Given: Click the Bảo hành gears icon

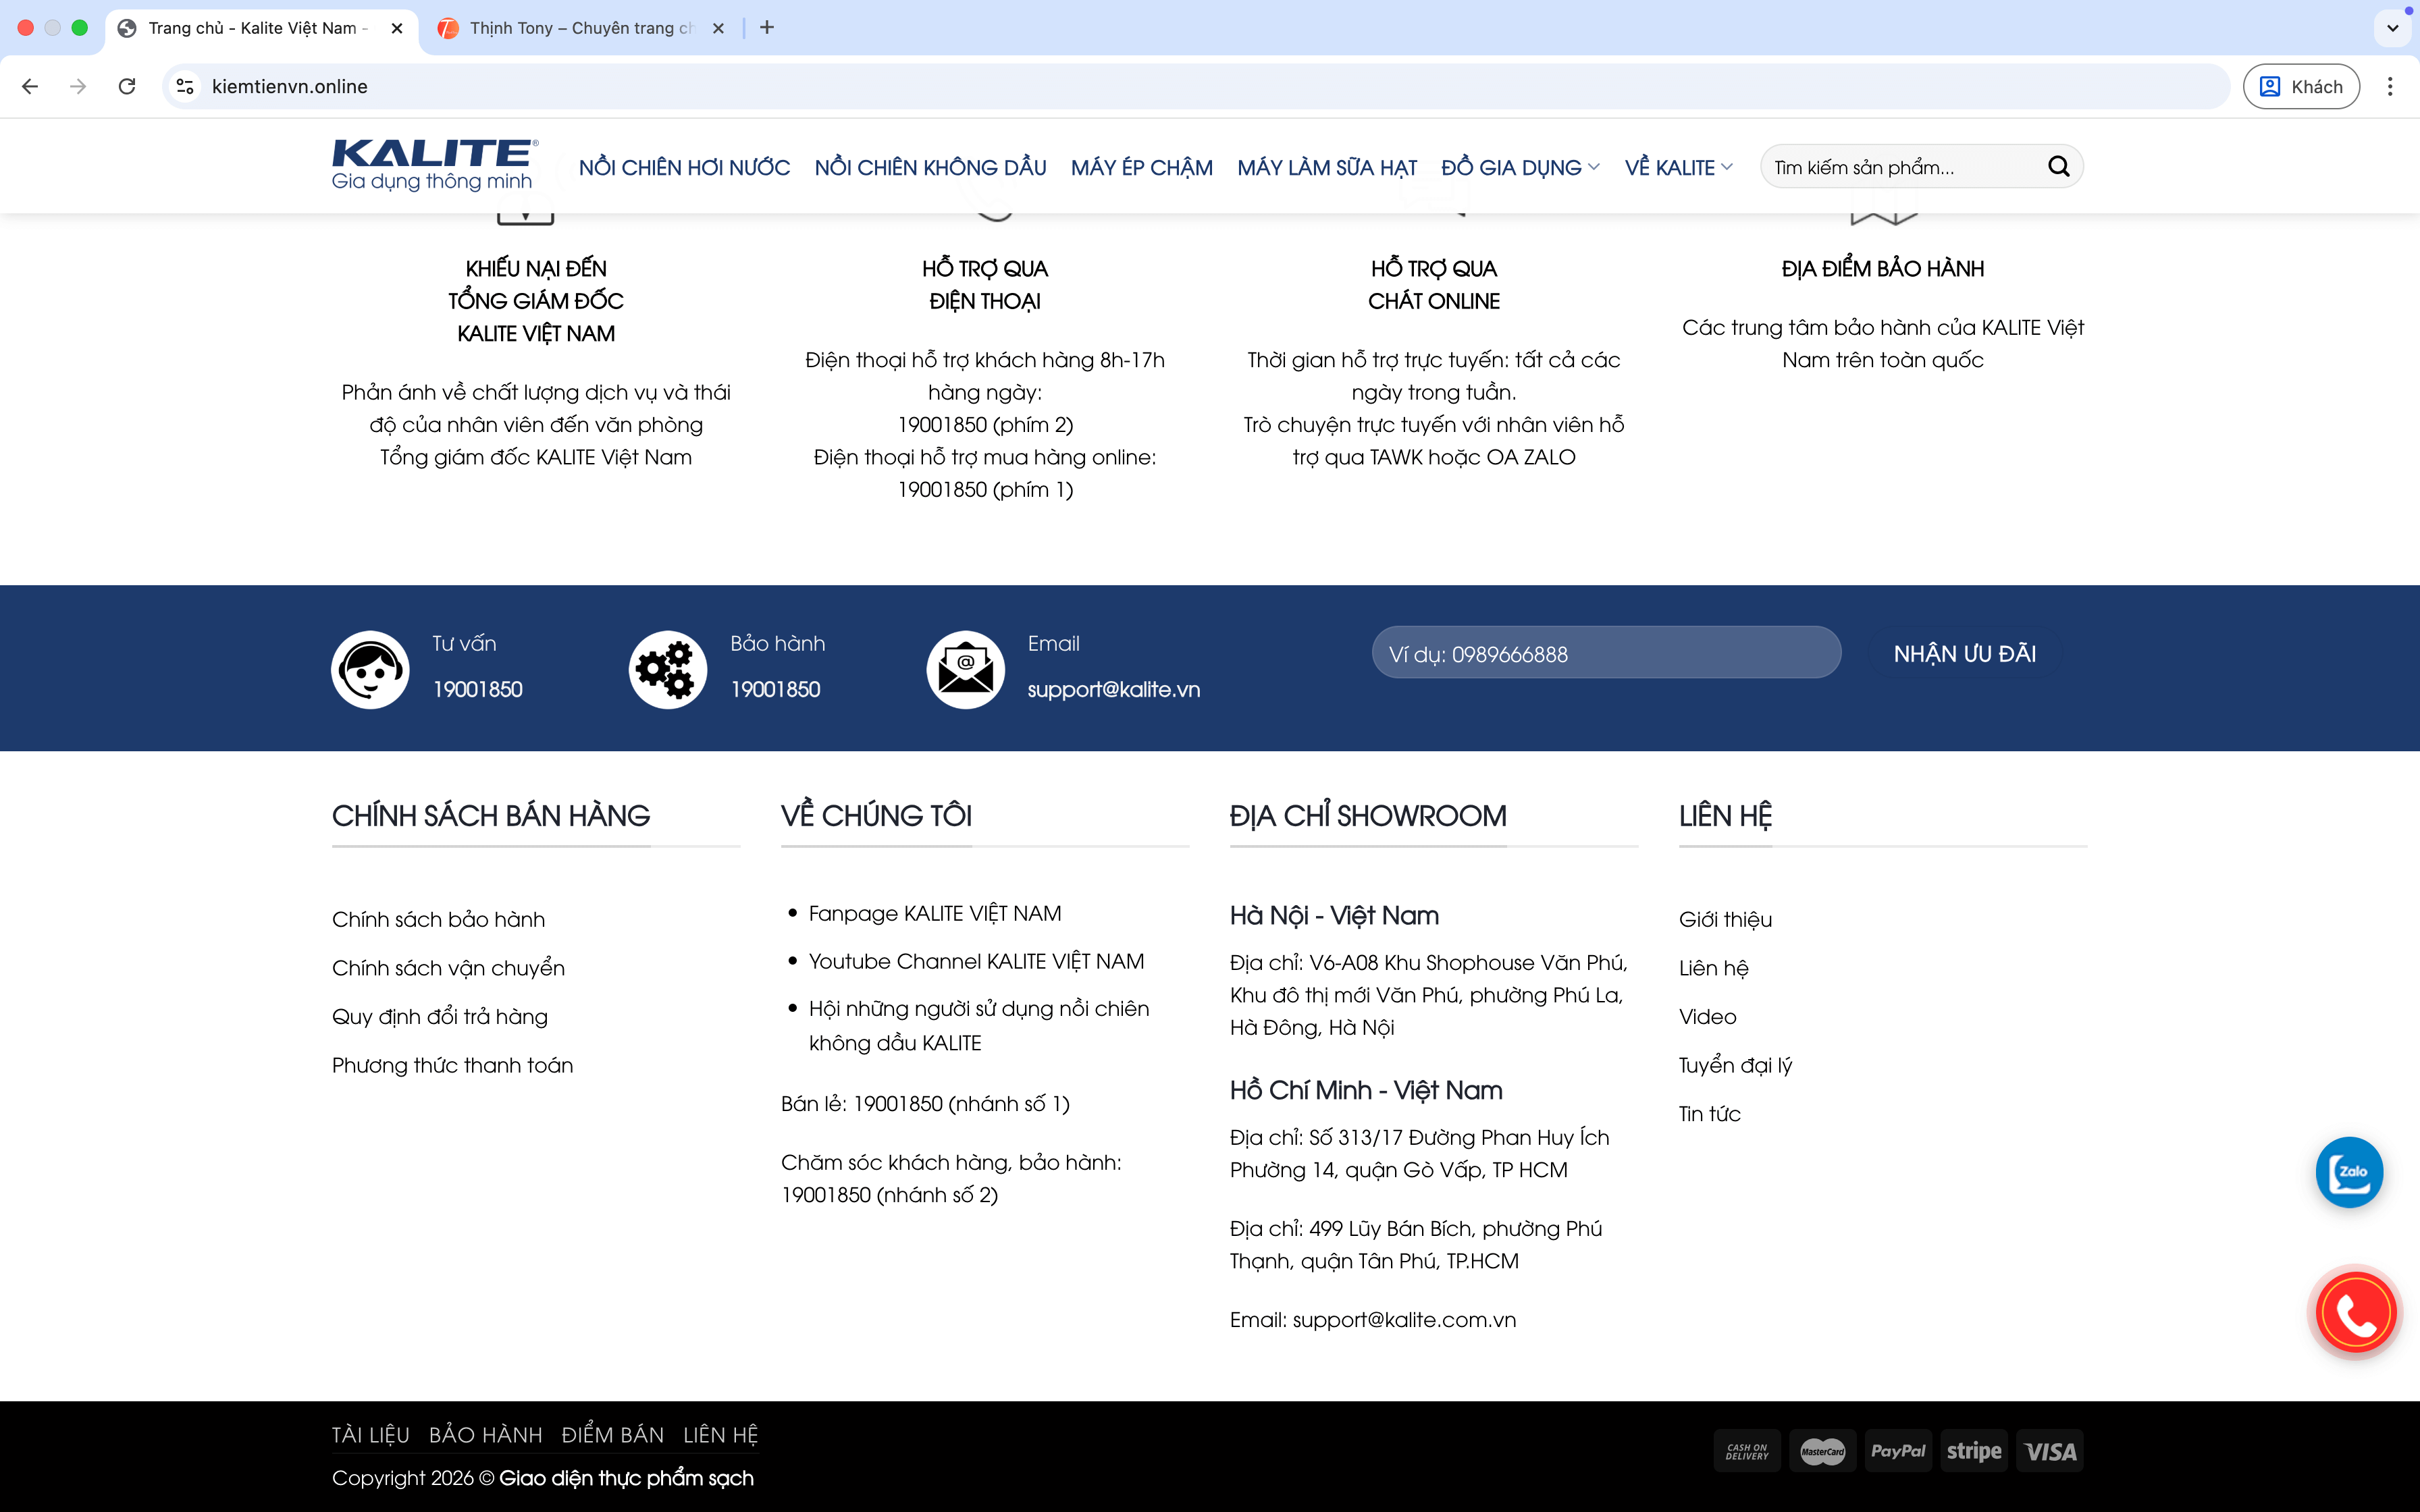Looking at the screenshot, I should [x=667, y=669].
